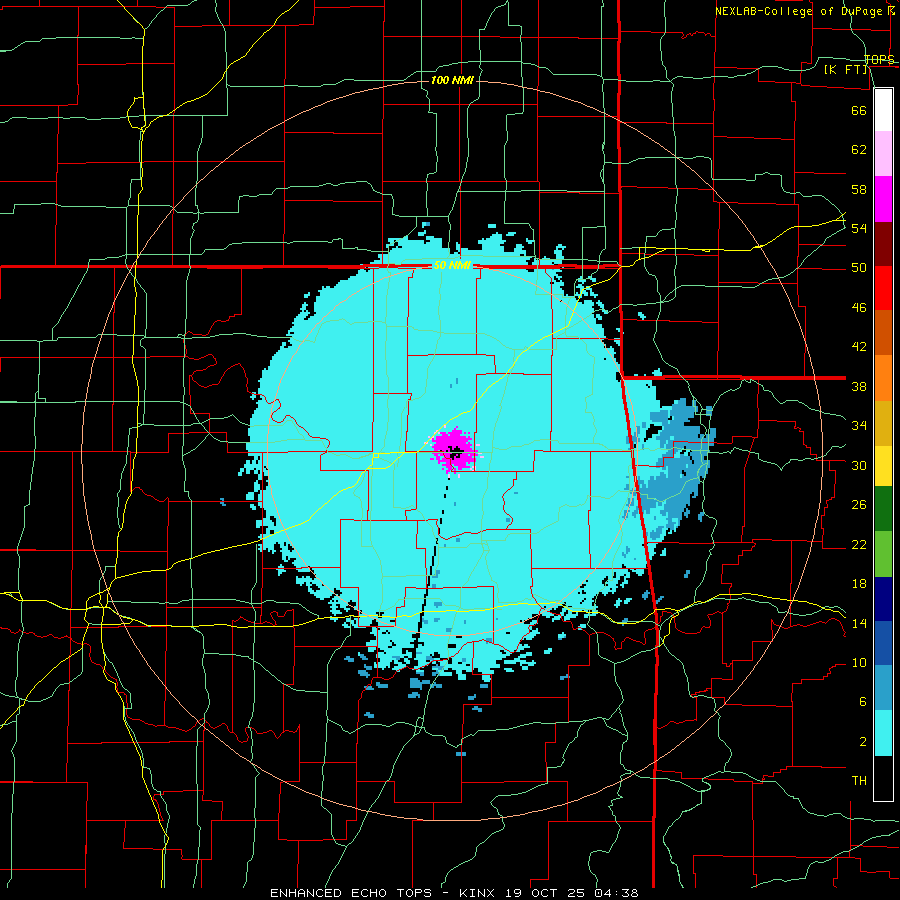Pick the '34' legend value
Viewport: 900px width, 900px height.
(x=859, y=426)
